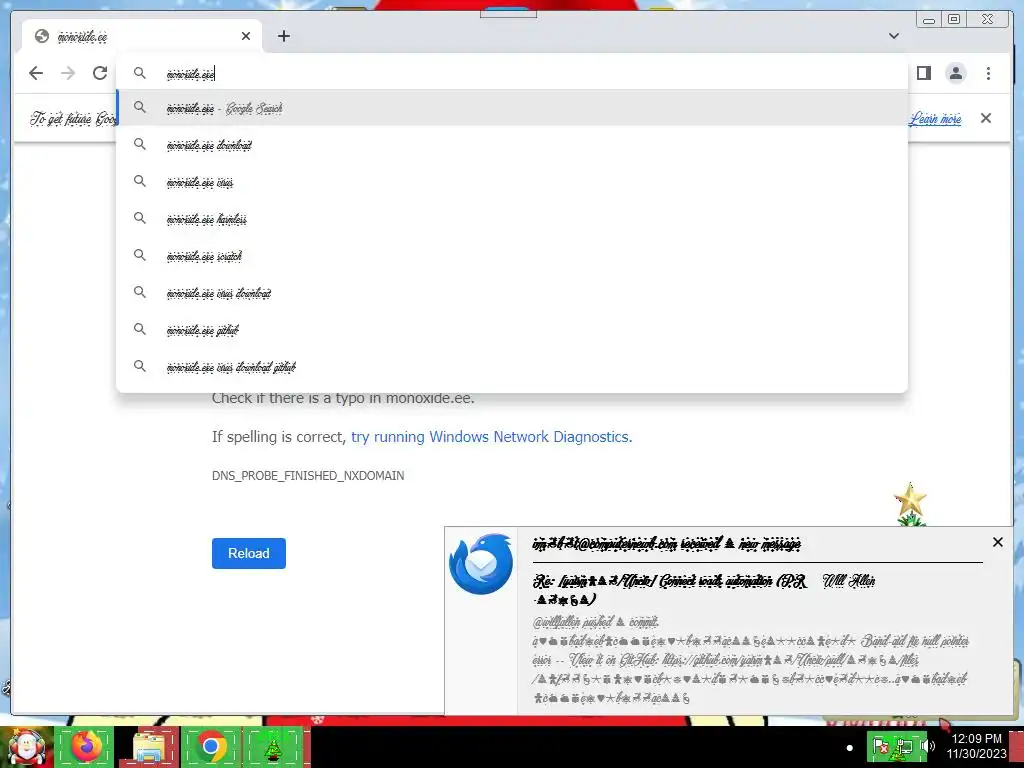Choose the 'monoxide.exe scratch' suggestion
The height and width of the screenshot is (768, 1024).
(512, 255)
